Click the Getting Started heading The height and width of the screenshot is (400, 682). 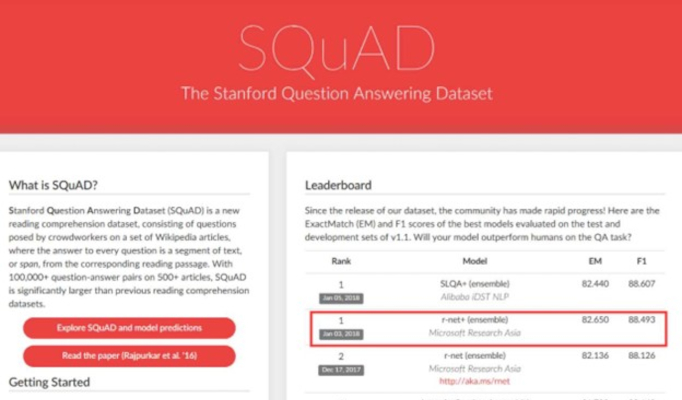click(50, 382)
